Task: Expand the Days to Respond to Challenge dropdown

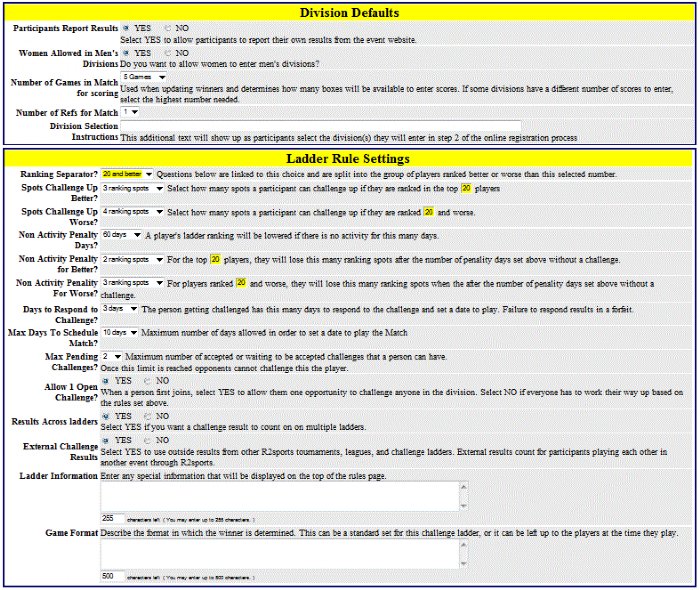Action: pos(119,308)
